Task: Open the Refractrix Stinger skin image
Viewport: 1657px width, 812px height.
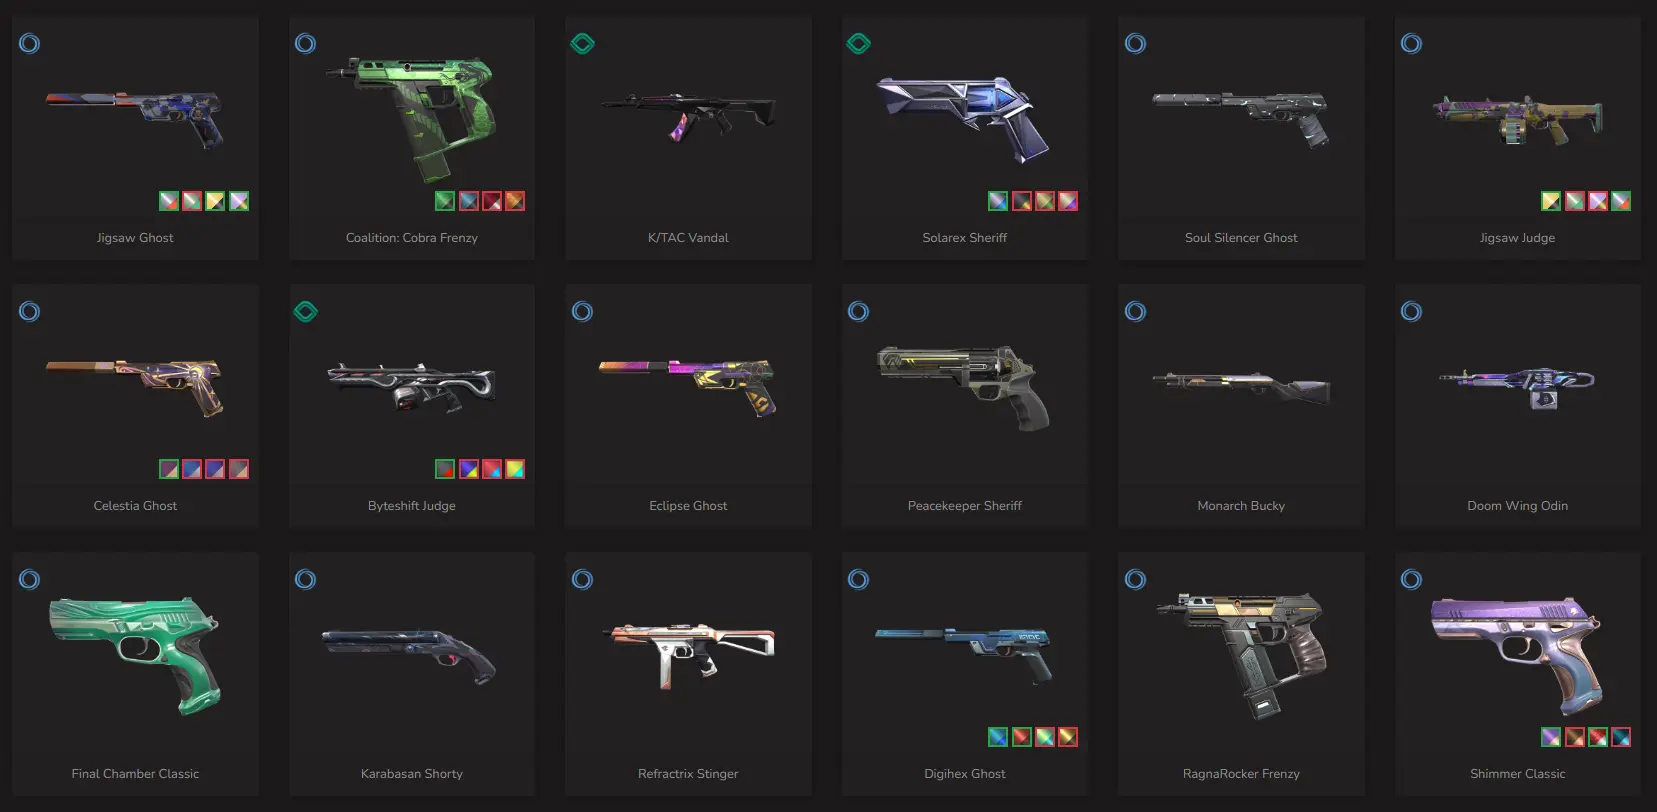Action: pos(689,655)
